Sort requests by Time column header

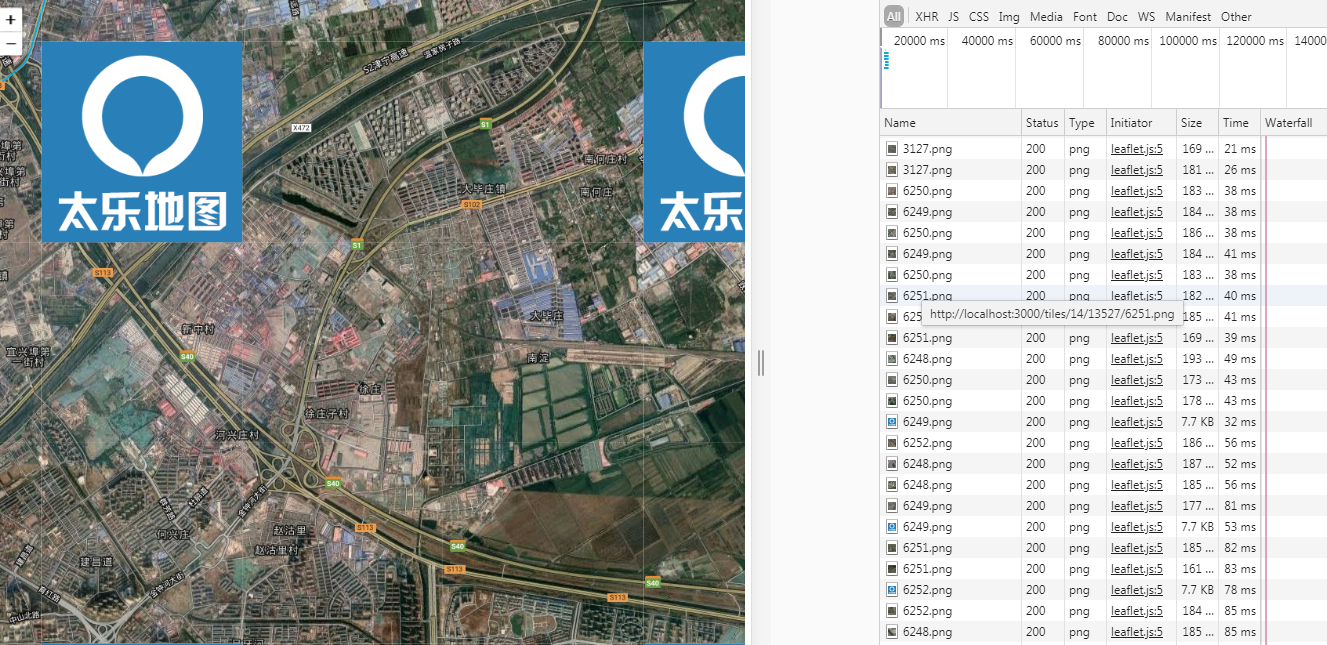(1239, 123)
